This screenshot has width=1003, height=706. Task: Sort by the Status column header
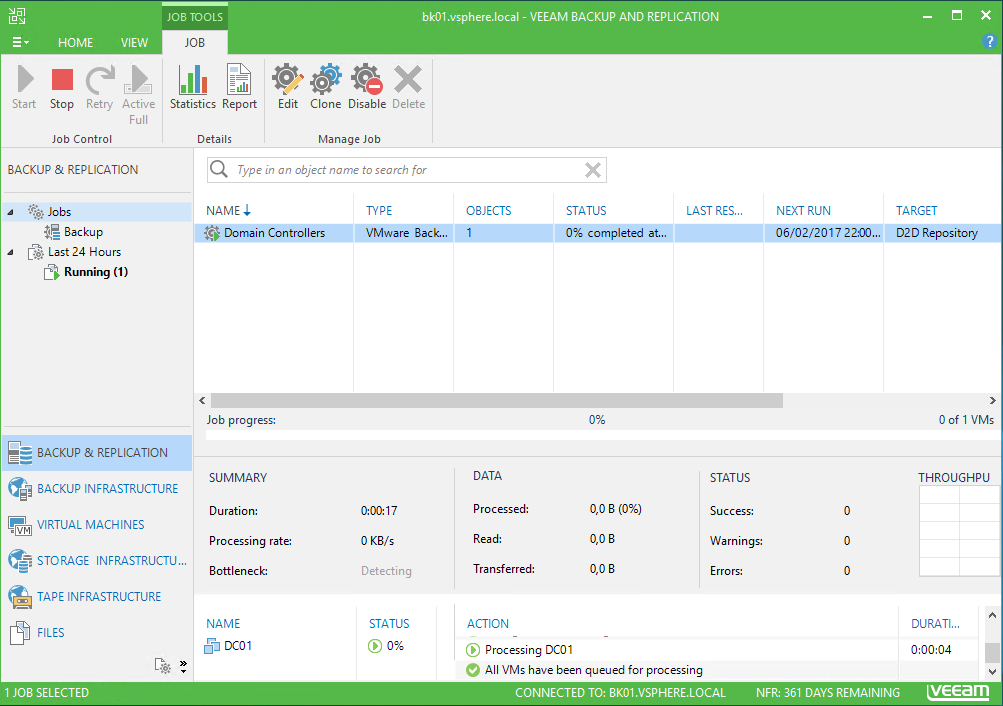[x=586, y=210]
